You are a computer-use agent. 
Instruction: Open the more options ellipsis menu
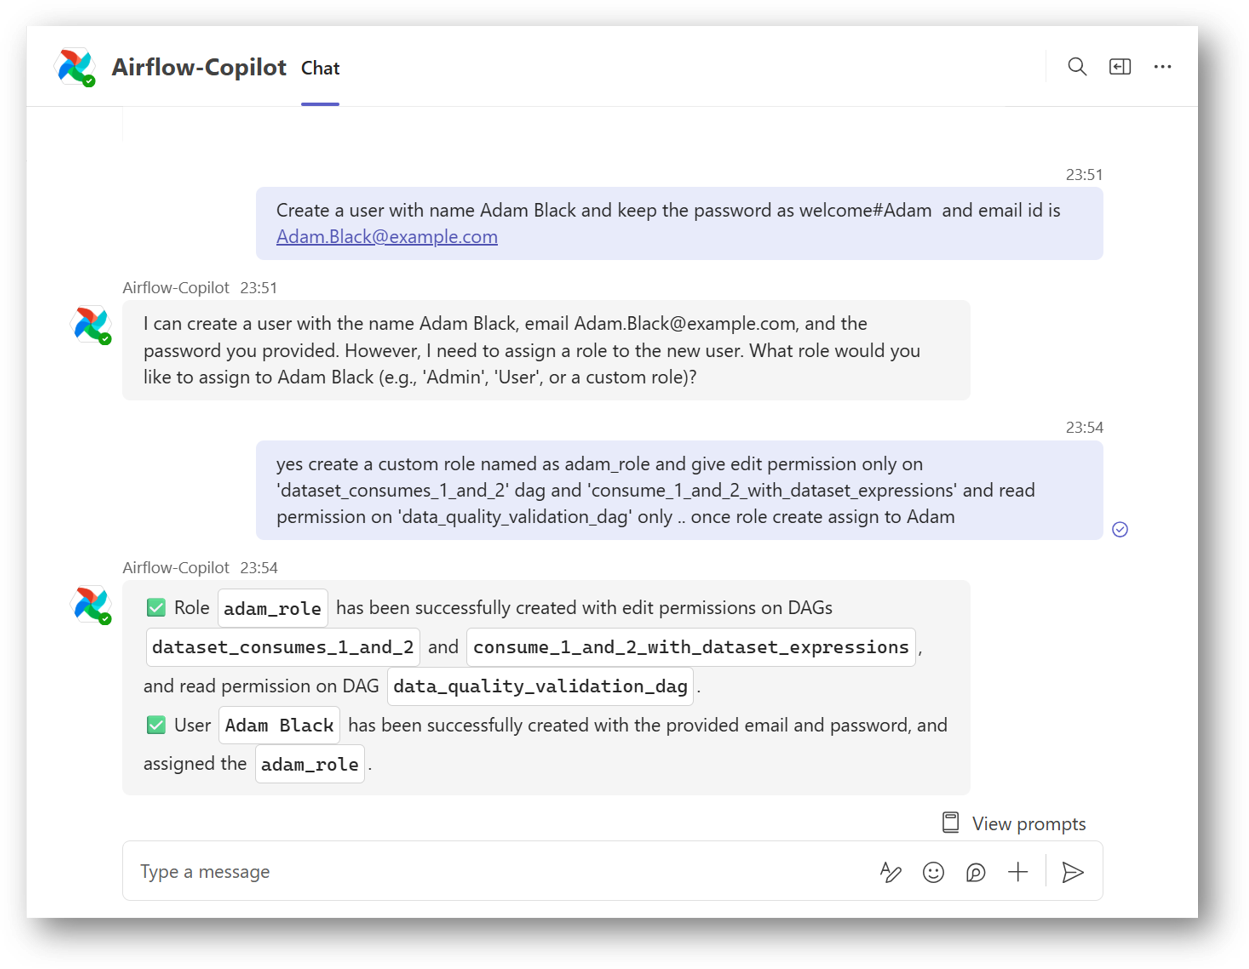(x=1162, y=67)
